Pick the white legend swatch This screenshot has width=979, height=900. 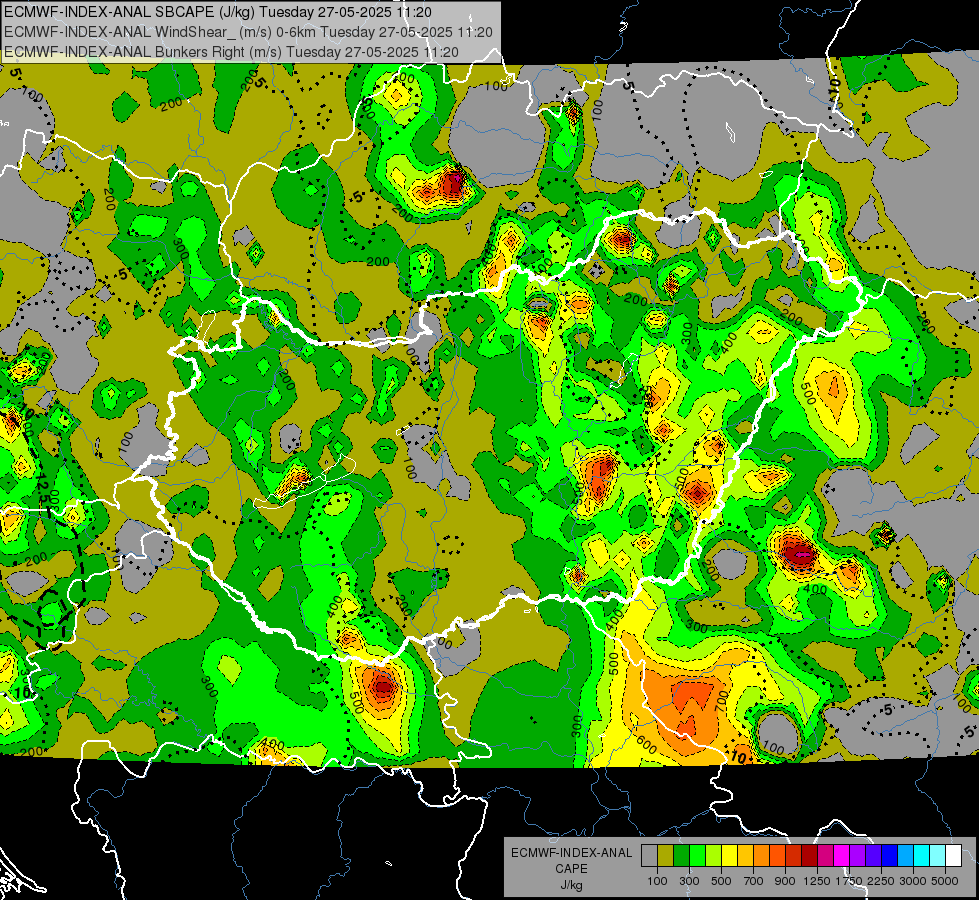click(x=953, y=855)
